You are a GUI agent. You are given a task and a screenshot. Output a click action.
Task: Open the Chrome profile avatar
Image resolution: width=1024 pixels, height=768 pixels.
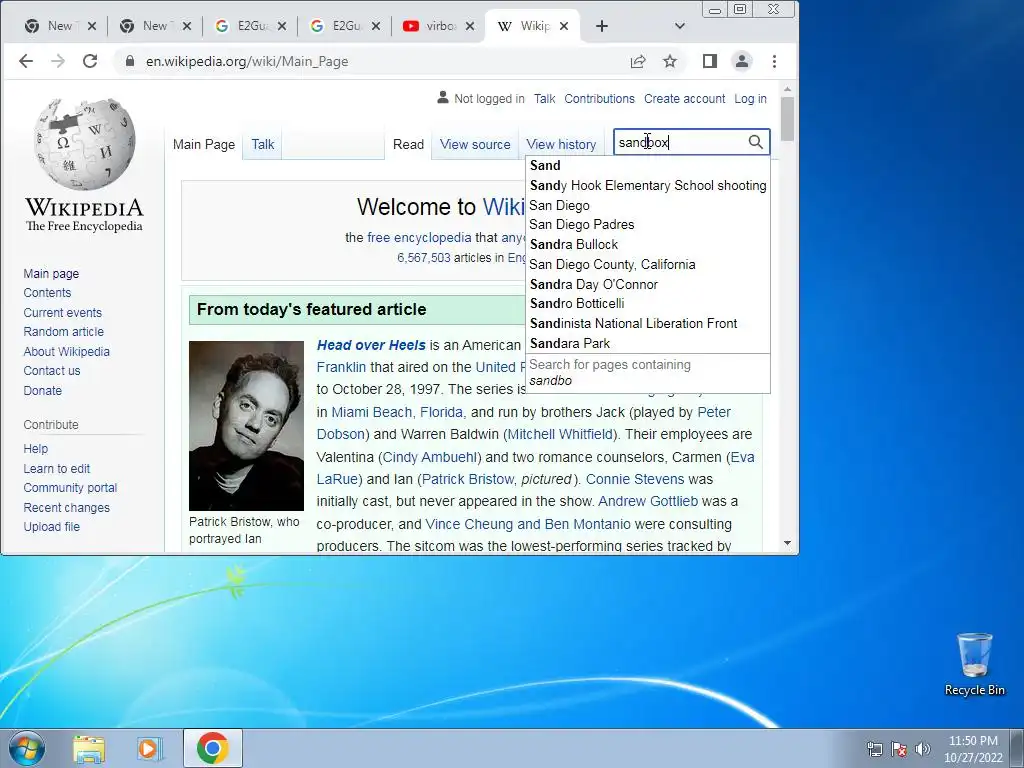click(742, 61)
